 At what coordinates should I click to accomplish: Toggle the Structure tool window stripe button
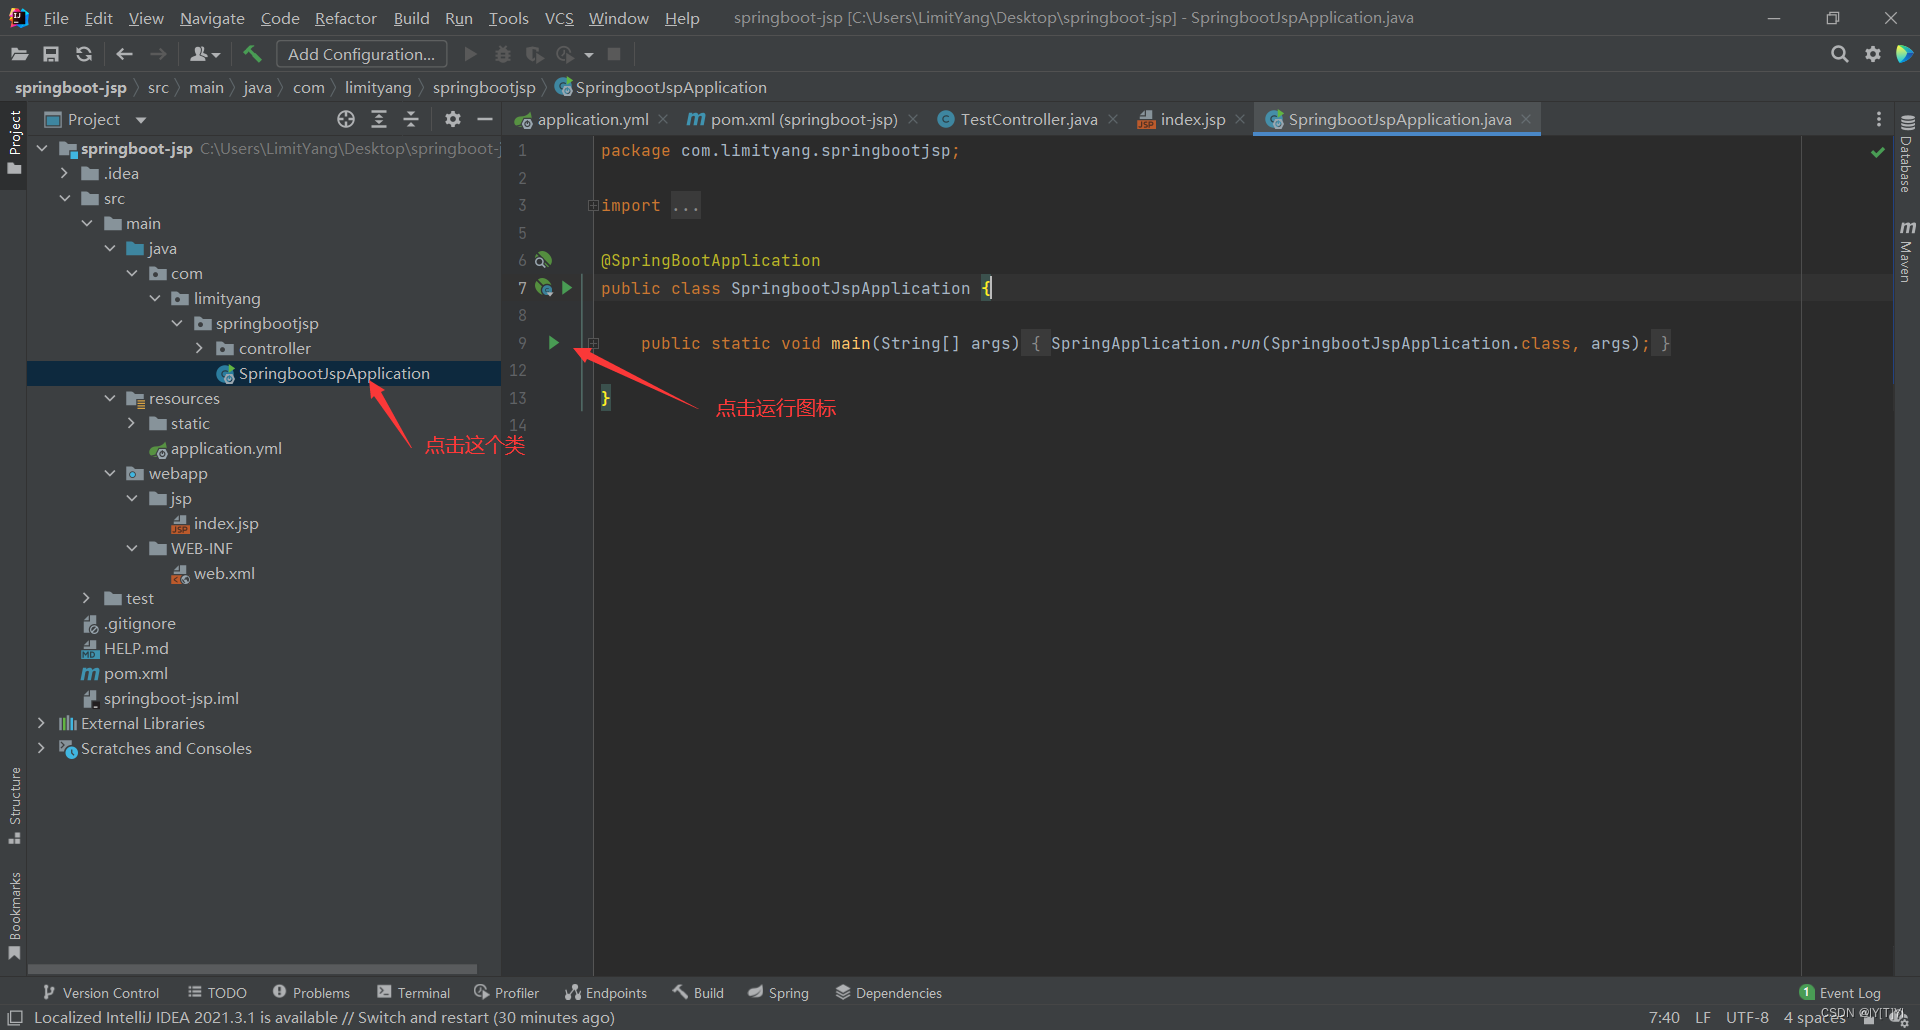pos(14,805)
